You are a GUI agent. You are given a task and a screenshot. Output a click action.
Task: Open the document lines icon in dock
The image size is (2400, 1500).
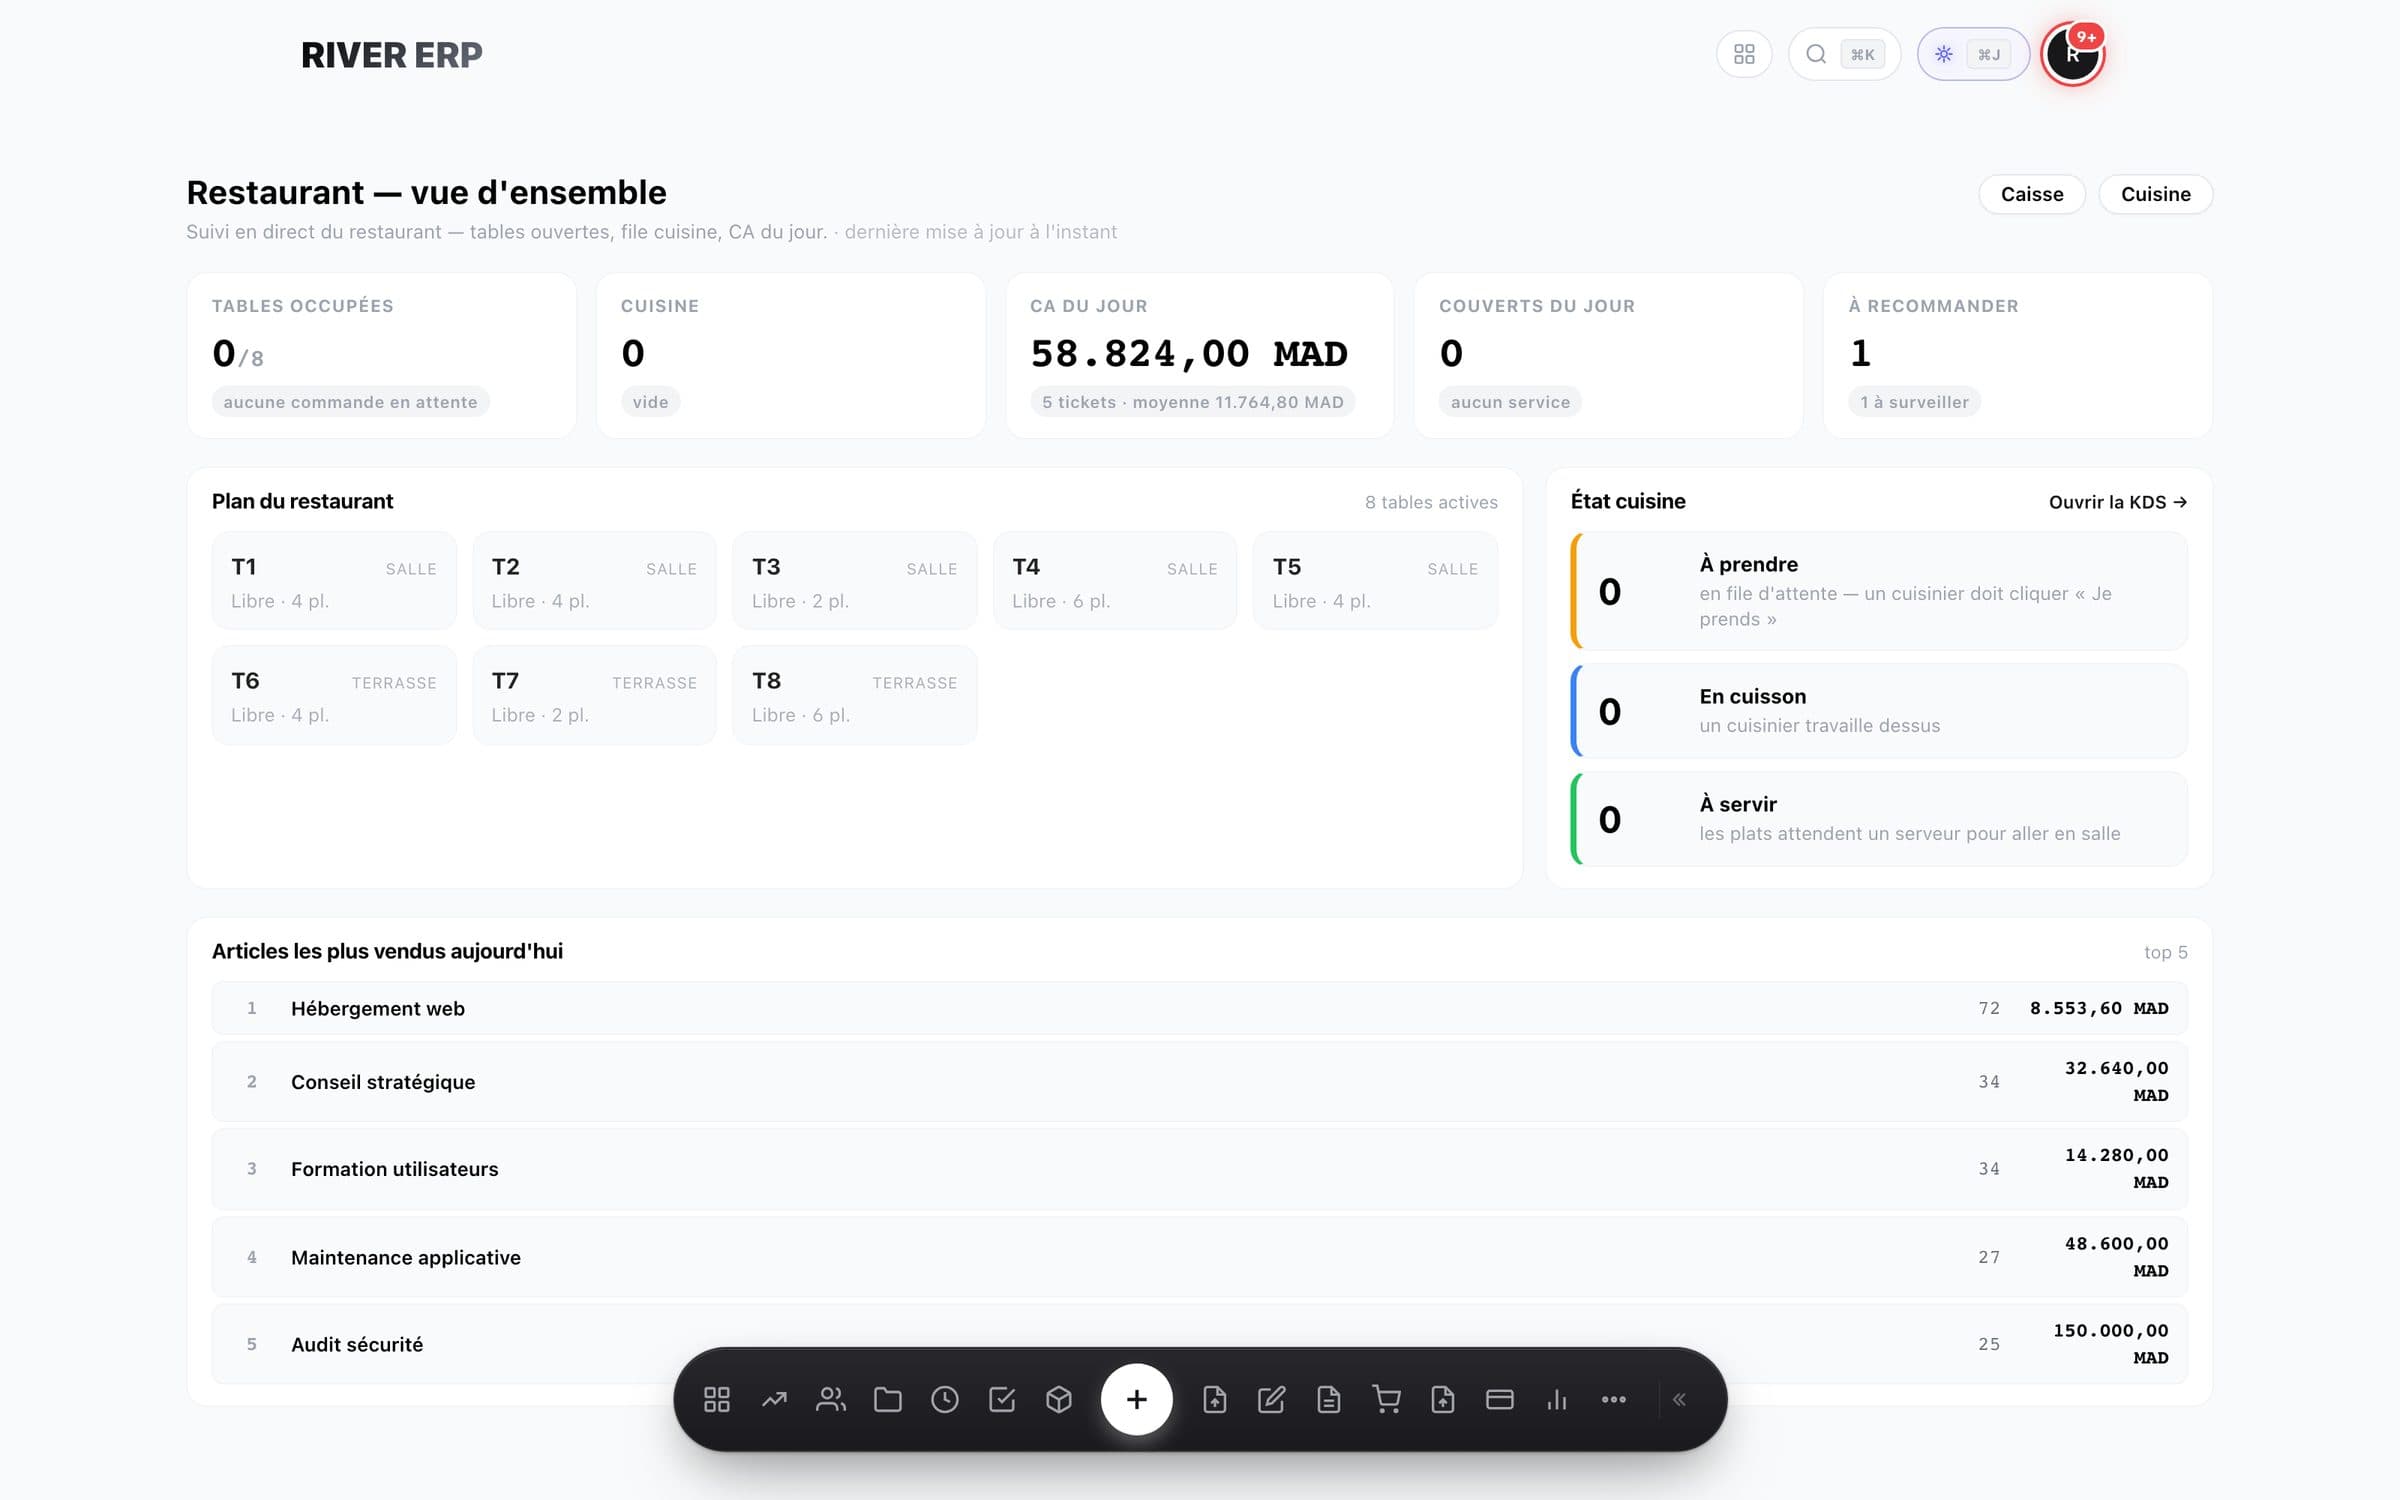click(x=1328, y=1399)
